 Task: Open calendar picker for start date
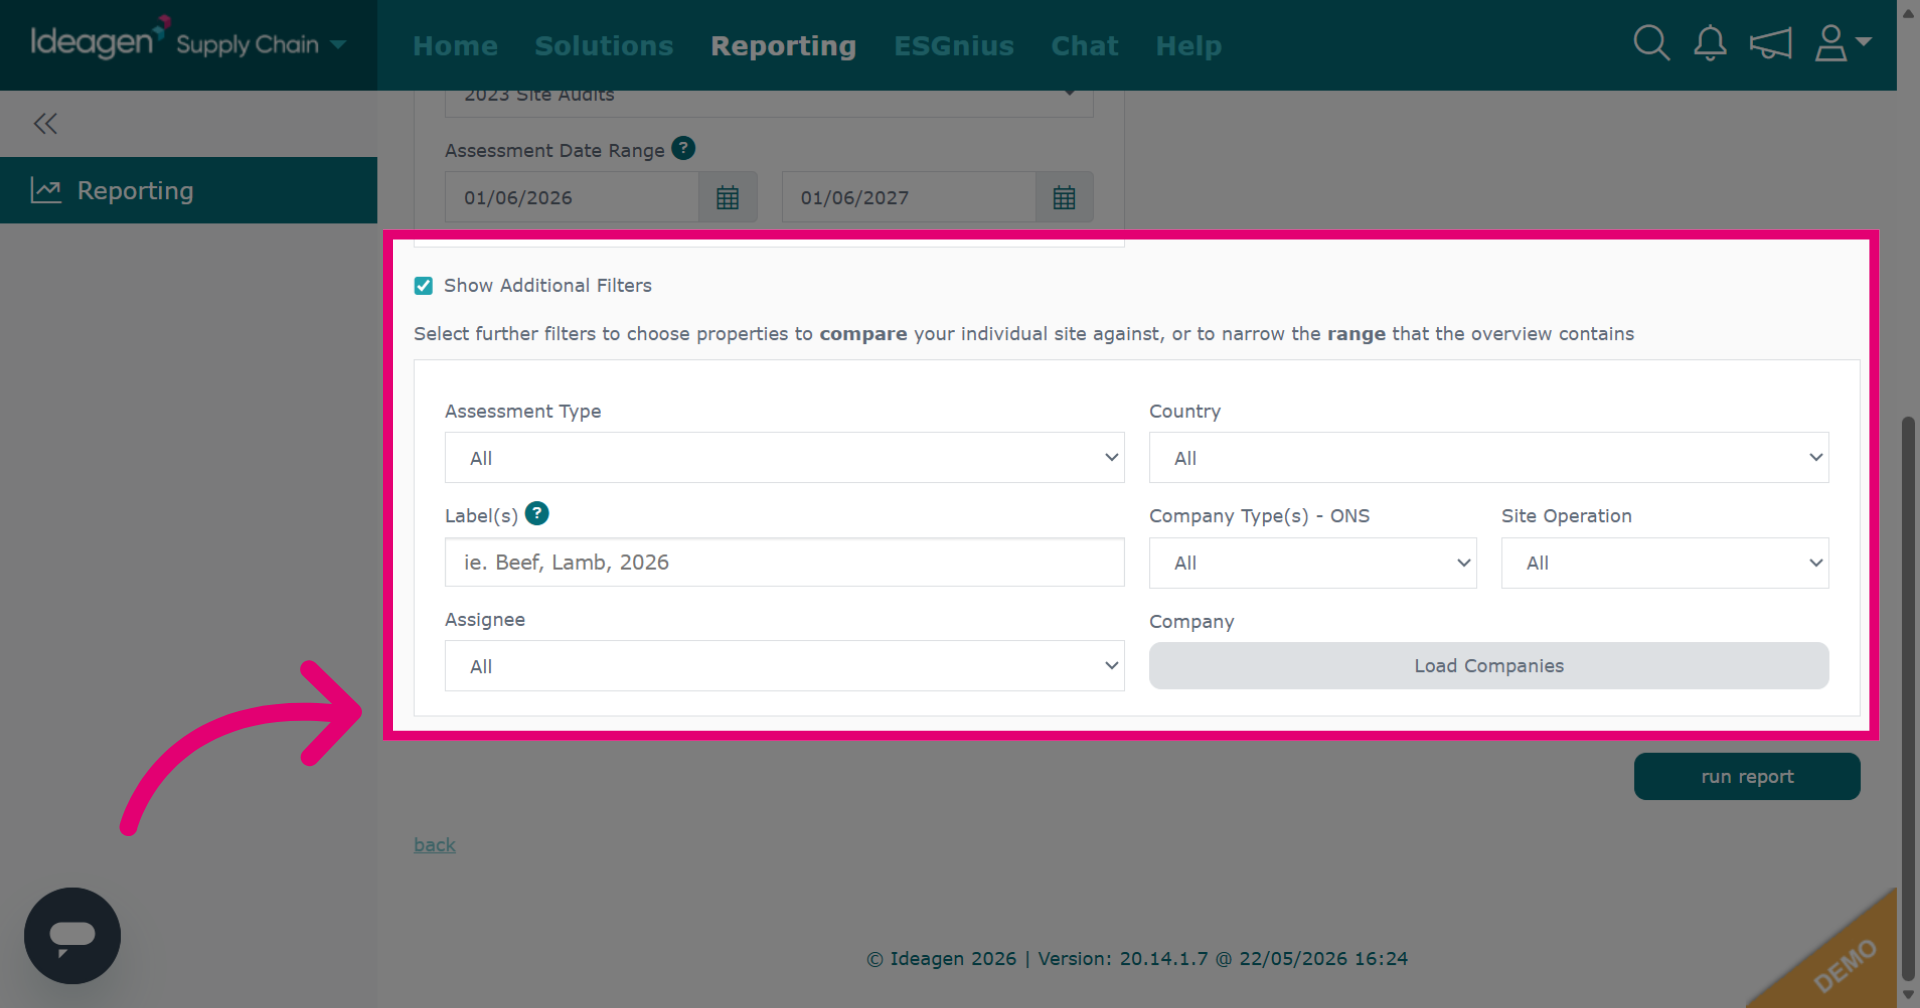728,197
